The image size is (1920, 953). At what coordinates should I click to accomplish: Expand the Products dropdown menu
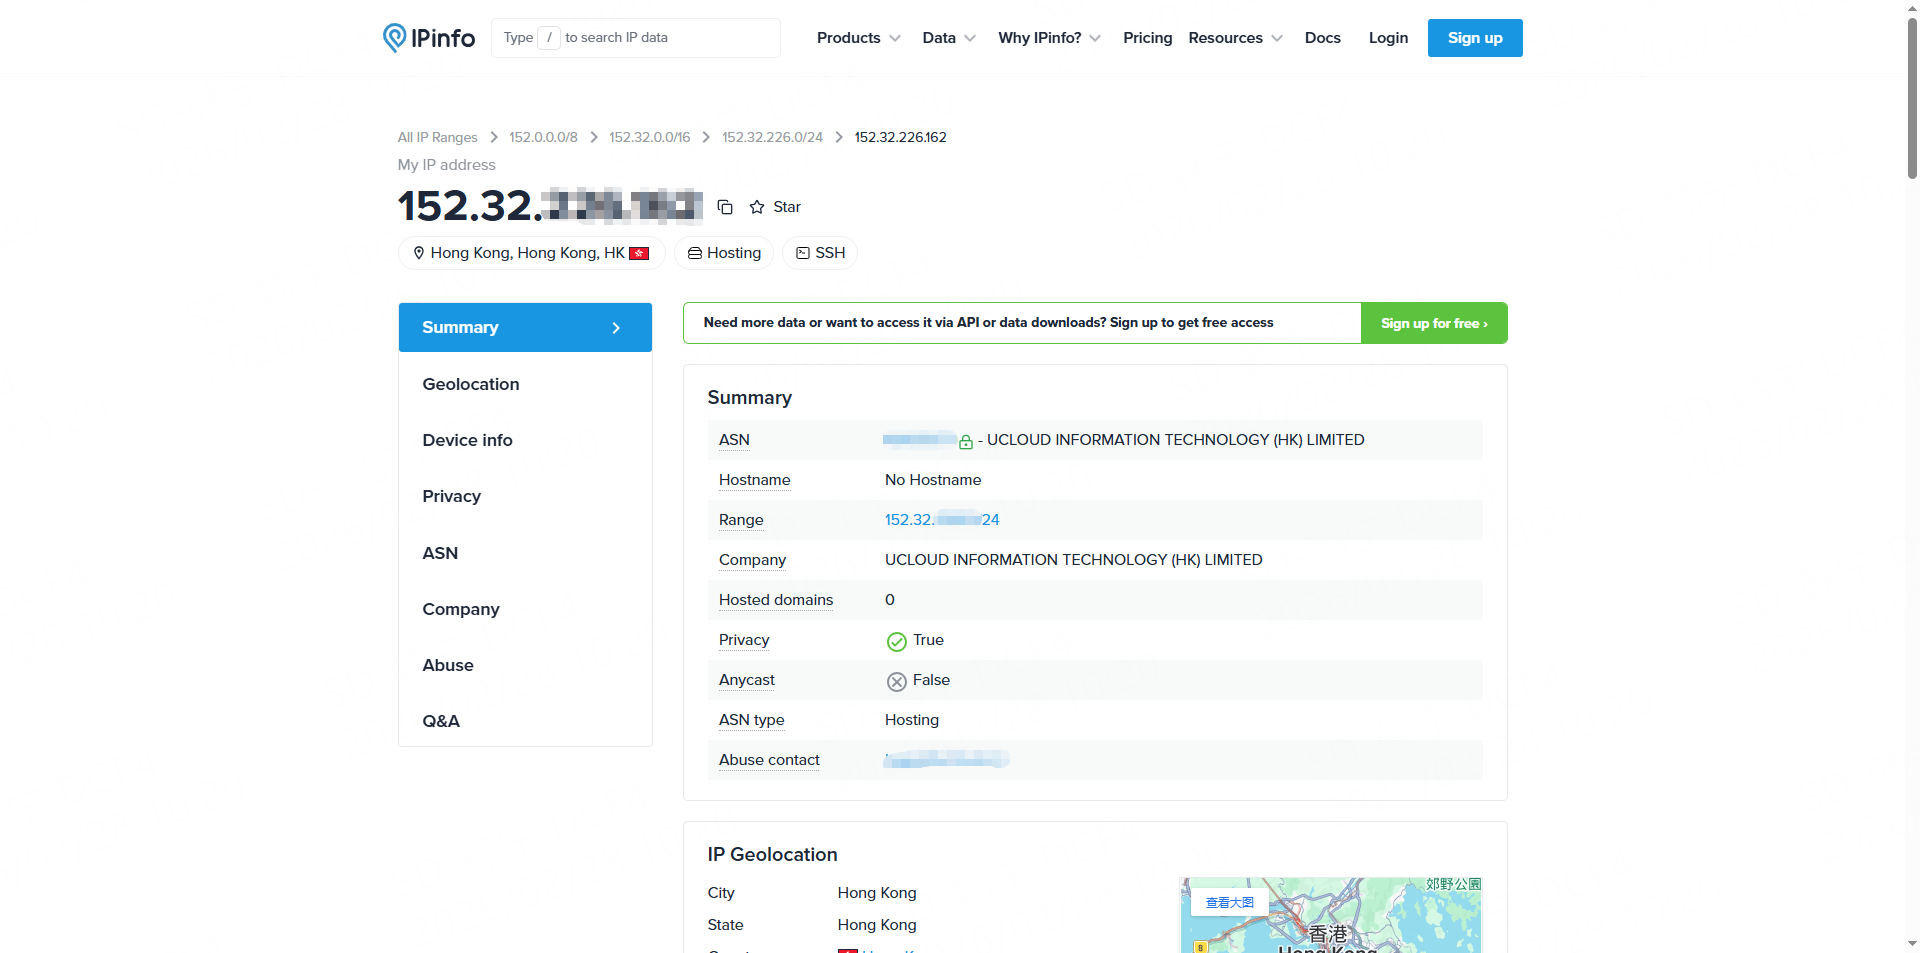click(x=858, y=38)
